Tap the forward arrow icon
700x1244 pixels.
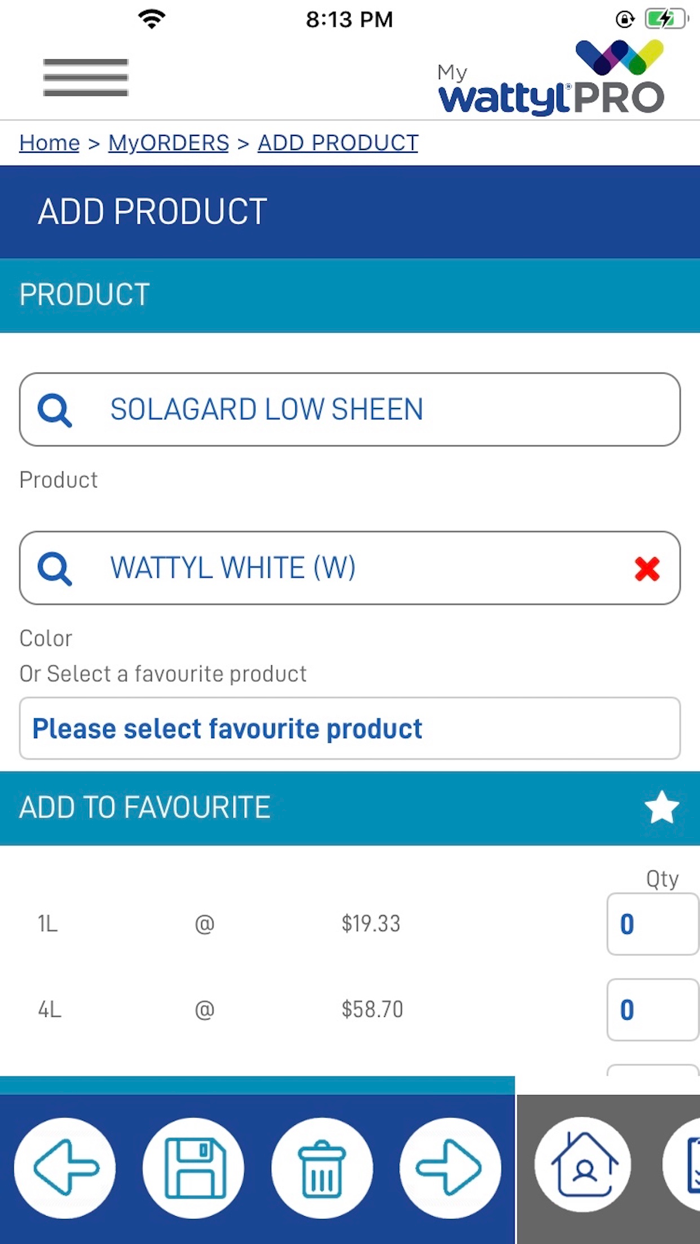coord(450,1167)
